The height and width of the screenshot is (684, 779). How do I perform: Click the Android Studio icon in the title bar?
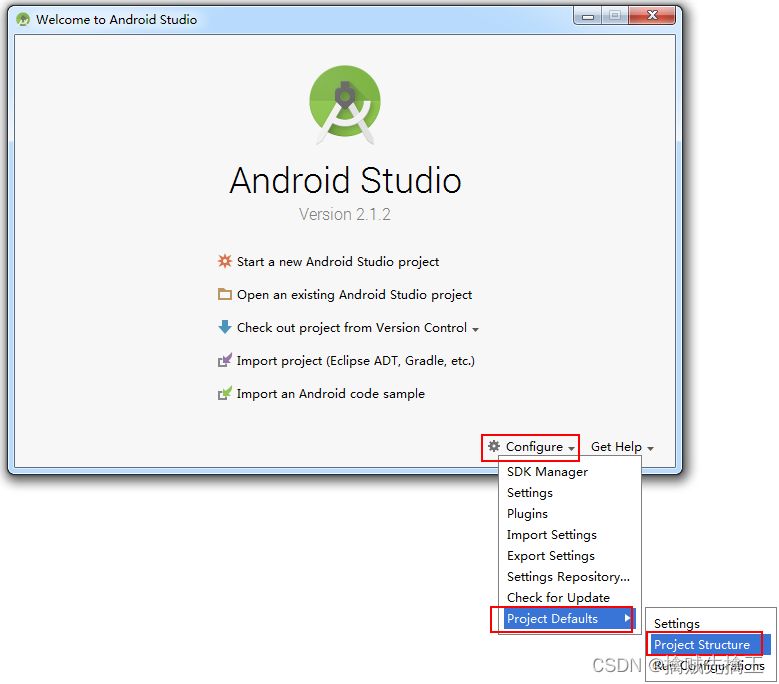point(23,19)
